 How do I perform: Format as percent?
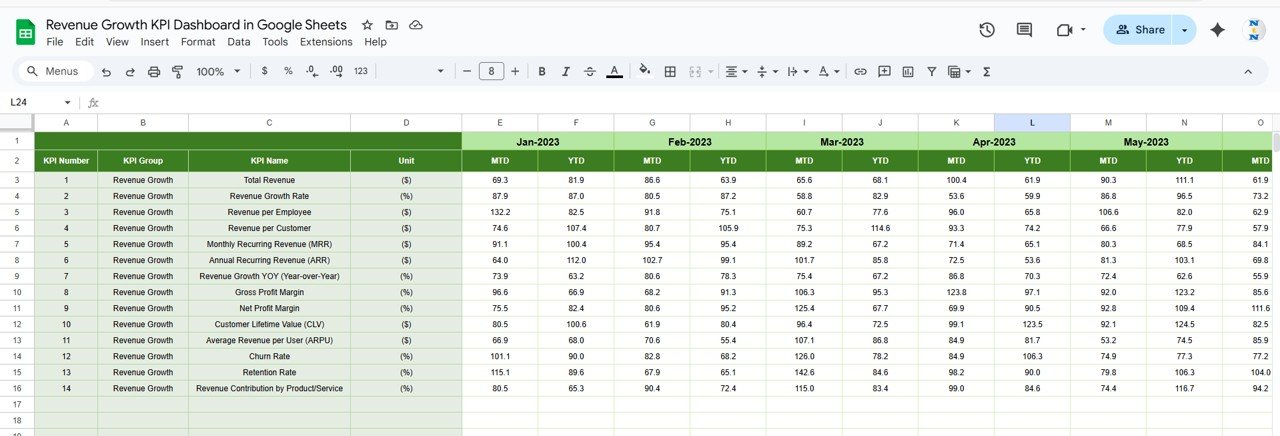tap(288, 72)
